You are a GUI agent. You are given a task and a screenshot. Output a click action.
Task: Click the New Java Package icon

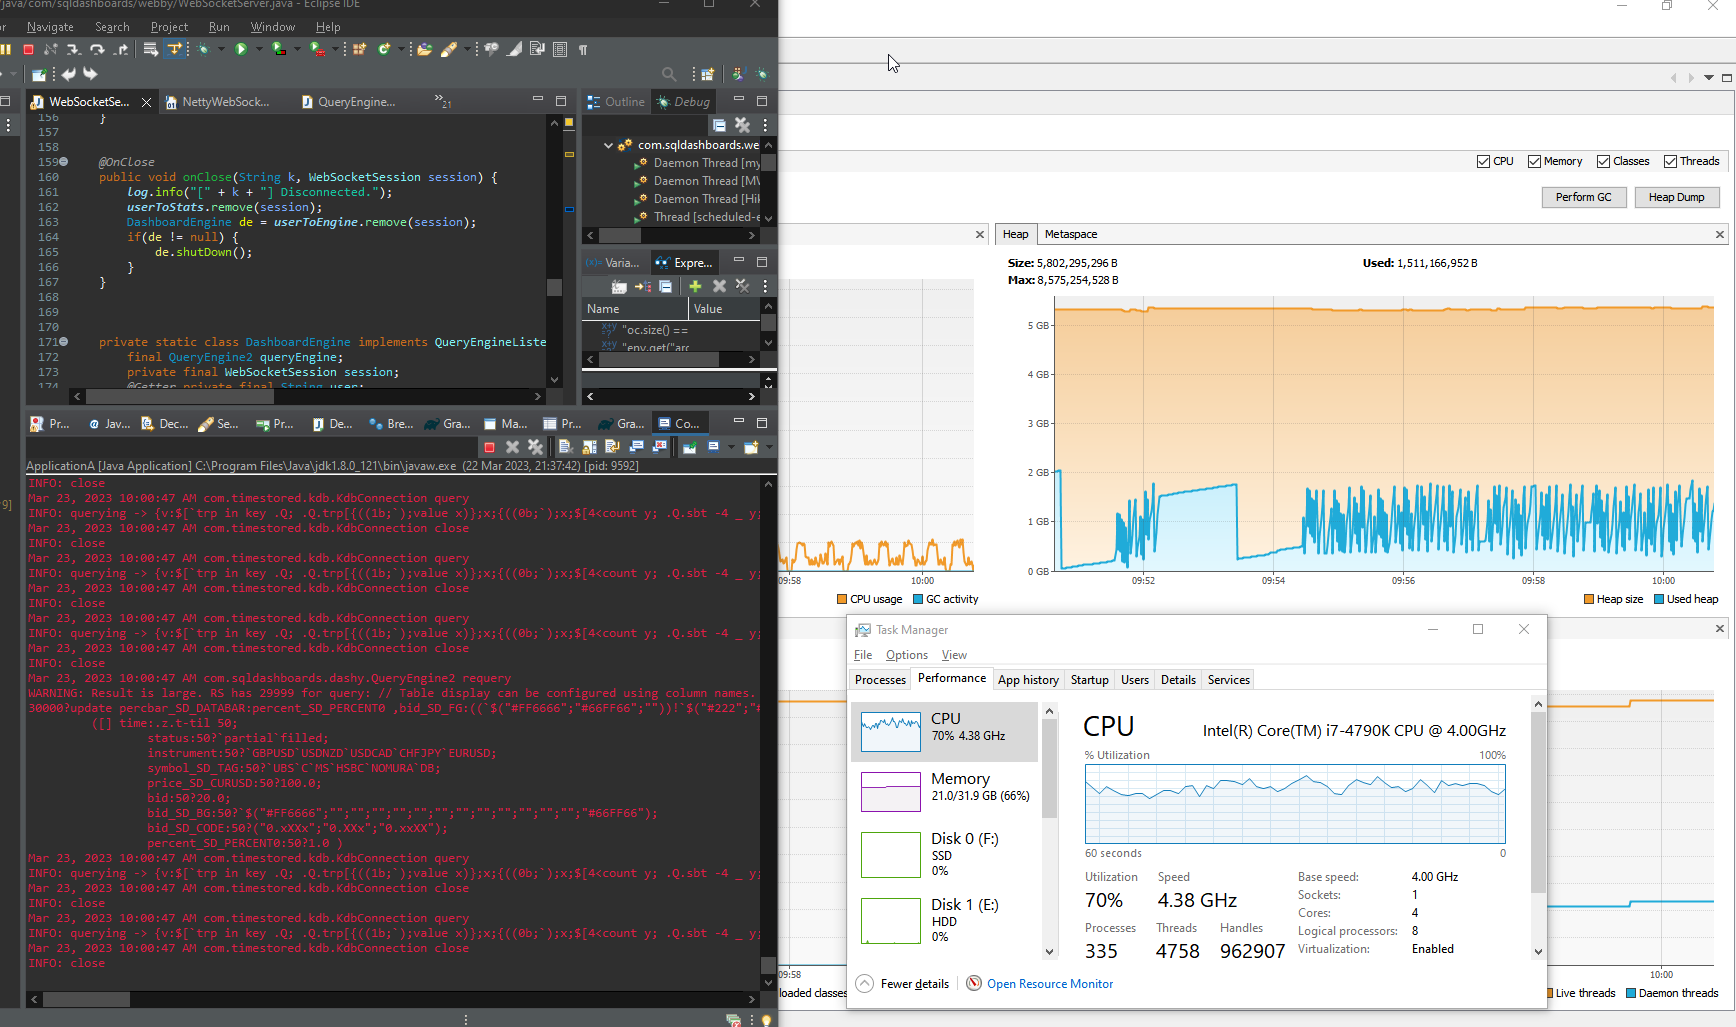pos(359,49)
